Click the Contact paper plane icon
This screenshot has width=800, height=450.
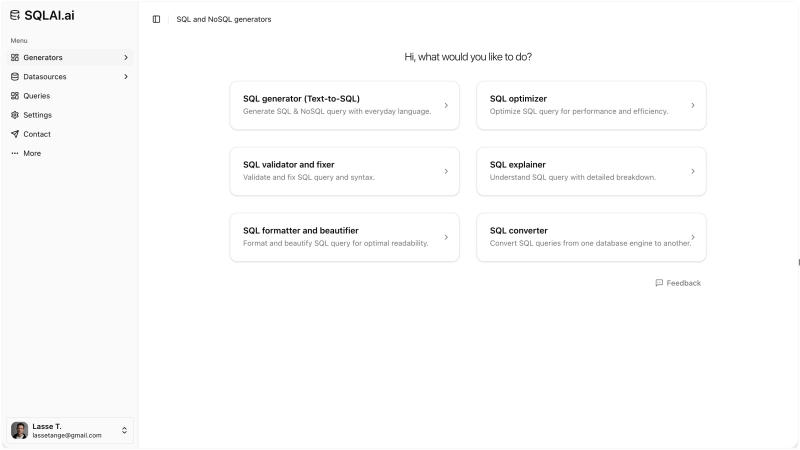(x=15, y=134)
